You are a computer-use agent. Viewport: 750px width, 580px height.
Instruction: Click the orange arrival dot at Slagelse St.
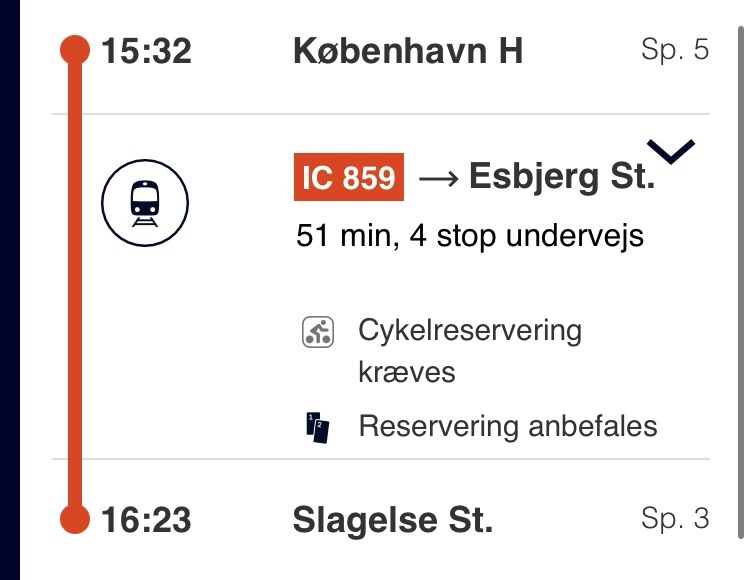[75, 519]
